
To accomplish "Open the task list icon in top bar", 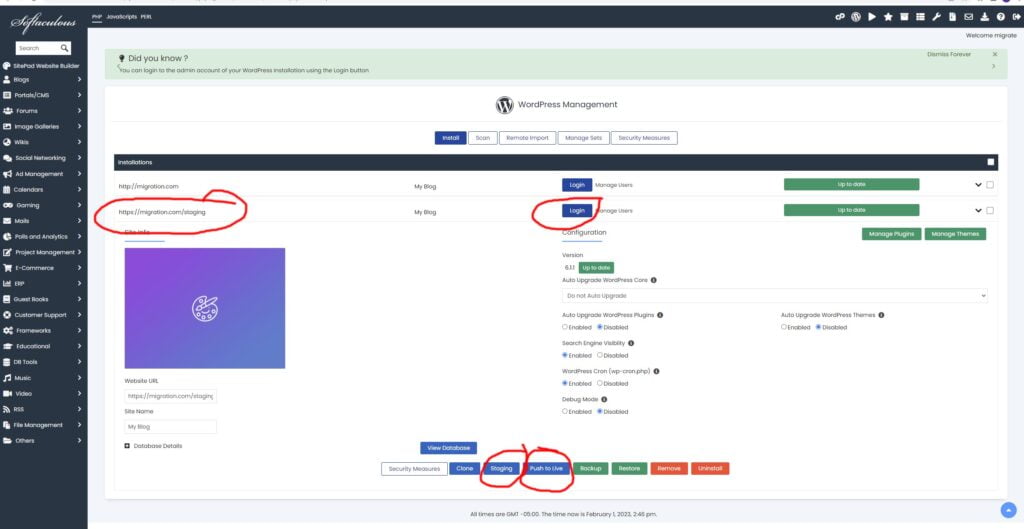I will (920, 17).
